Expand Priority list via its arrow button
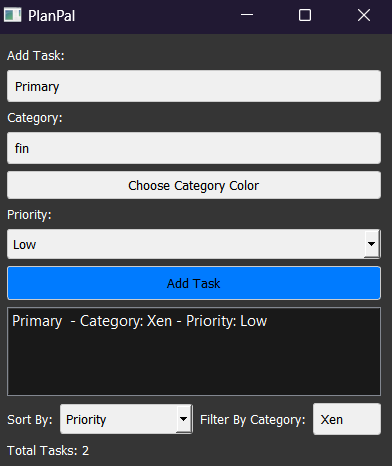 [x=371, y=244]
